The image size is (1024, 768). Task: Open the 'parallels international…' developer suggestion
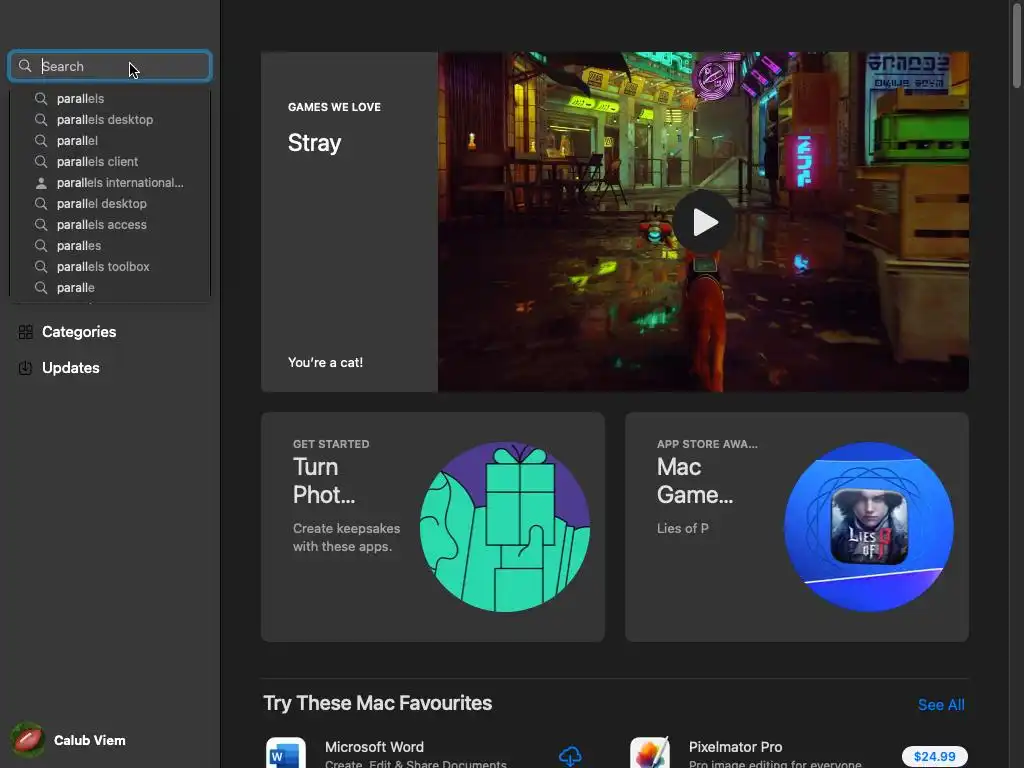pyautogui.click(x=110, y=183)
